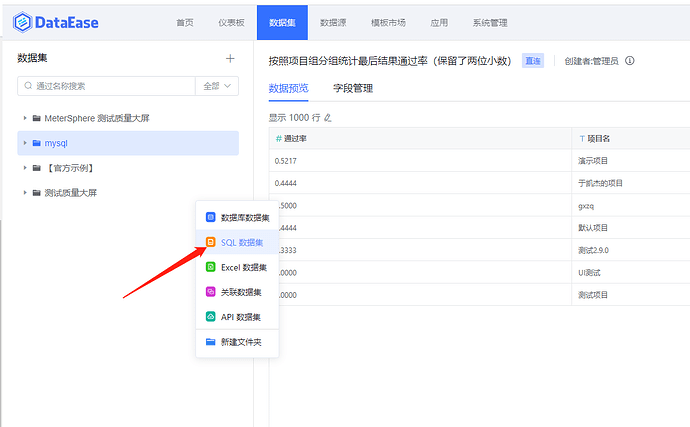
Task: Open the 应用 nav item
Action: (439, 22)
